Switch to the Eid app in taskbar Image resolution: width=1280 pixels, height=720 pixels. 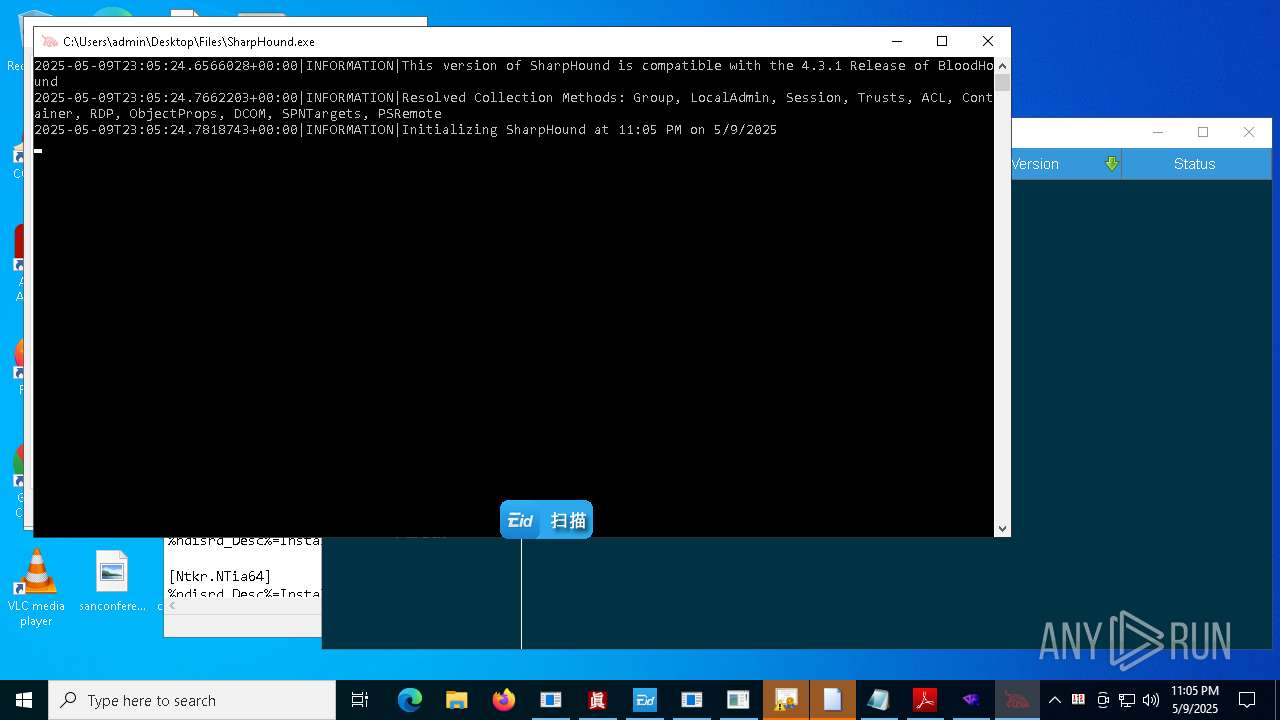point(645,700)
